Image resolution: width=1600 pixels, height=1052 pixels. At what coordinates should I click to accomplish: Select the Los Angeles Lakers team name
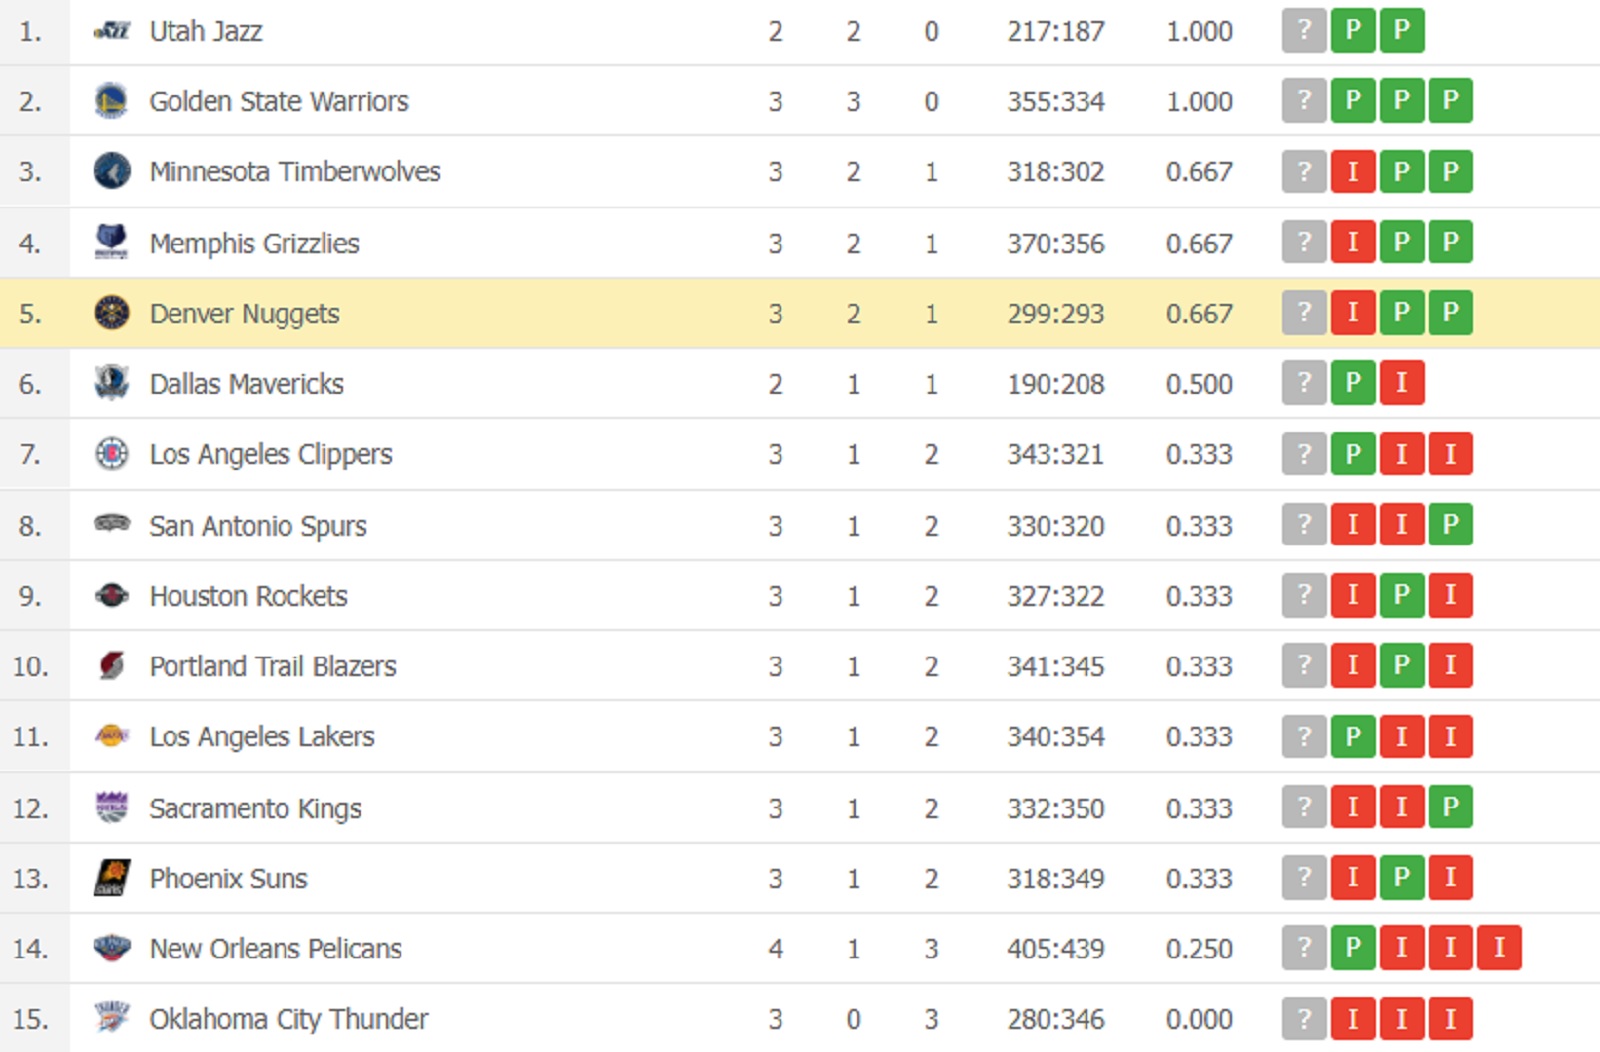[262, 737]
